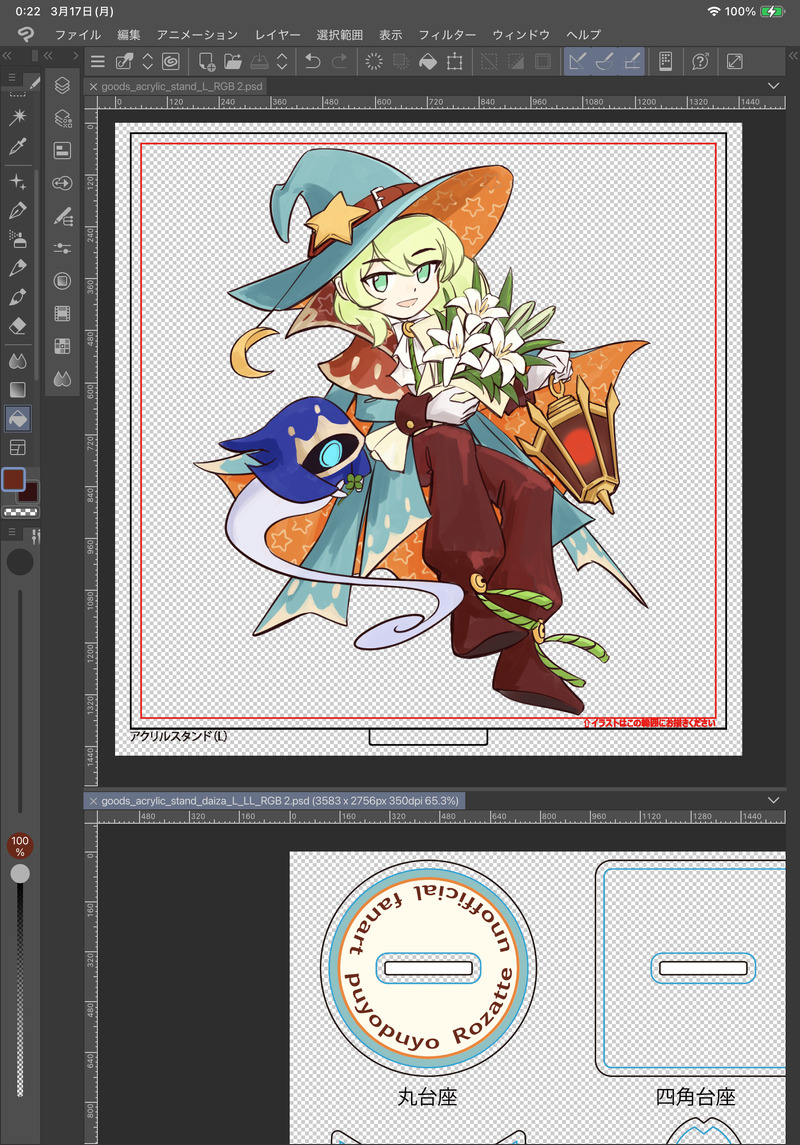The image size is (800, 1145).
Task: Select the main drawing color swatch
Action: [14, 480]
